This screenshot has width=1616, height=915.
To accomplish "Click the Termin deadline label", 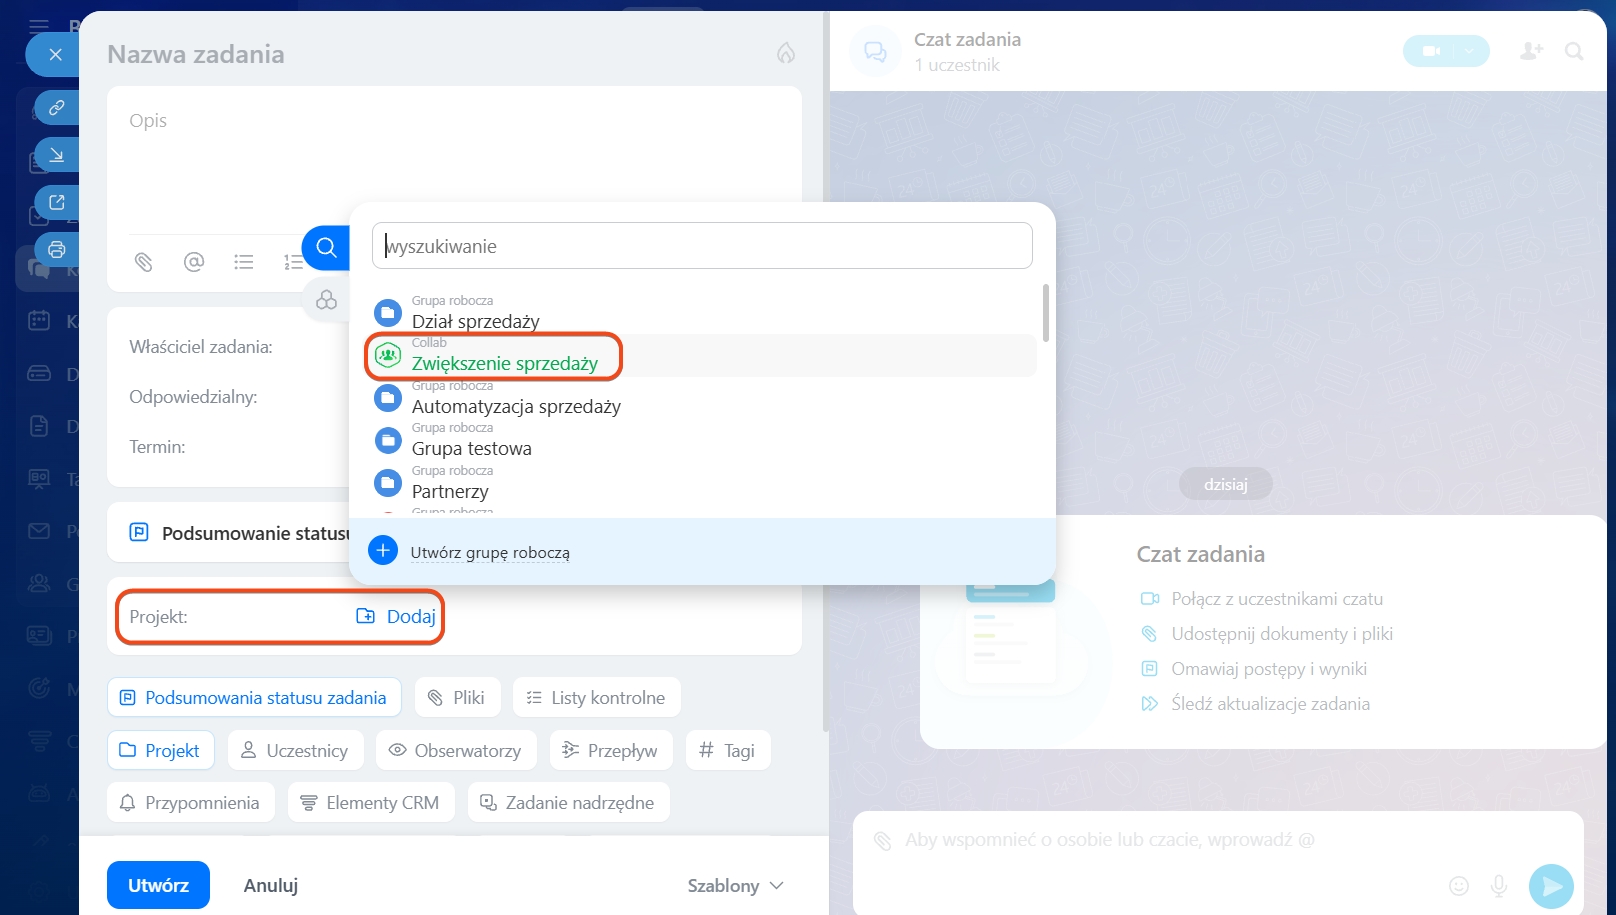I will 157,447.
